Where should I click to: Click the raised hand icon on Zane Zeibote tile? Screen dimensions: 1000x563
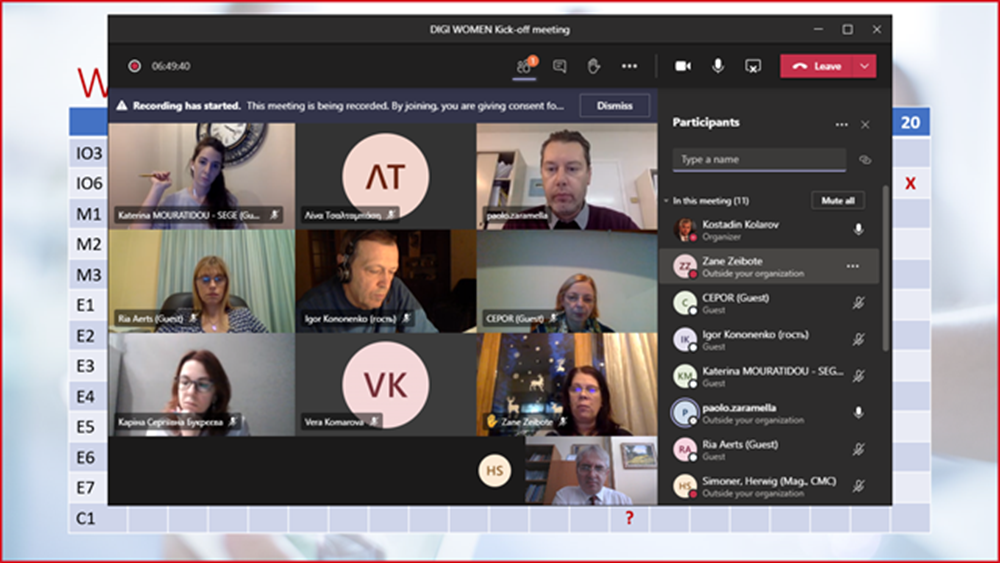click(492, 421)
